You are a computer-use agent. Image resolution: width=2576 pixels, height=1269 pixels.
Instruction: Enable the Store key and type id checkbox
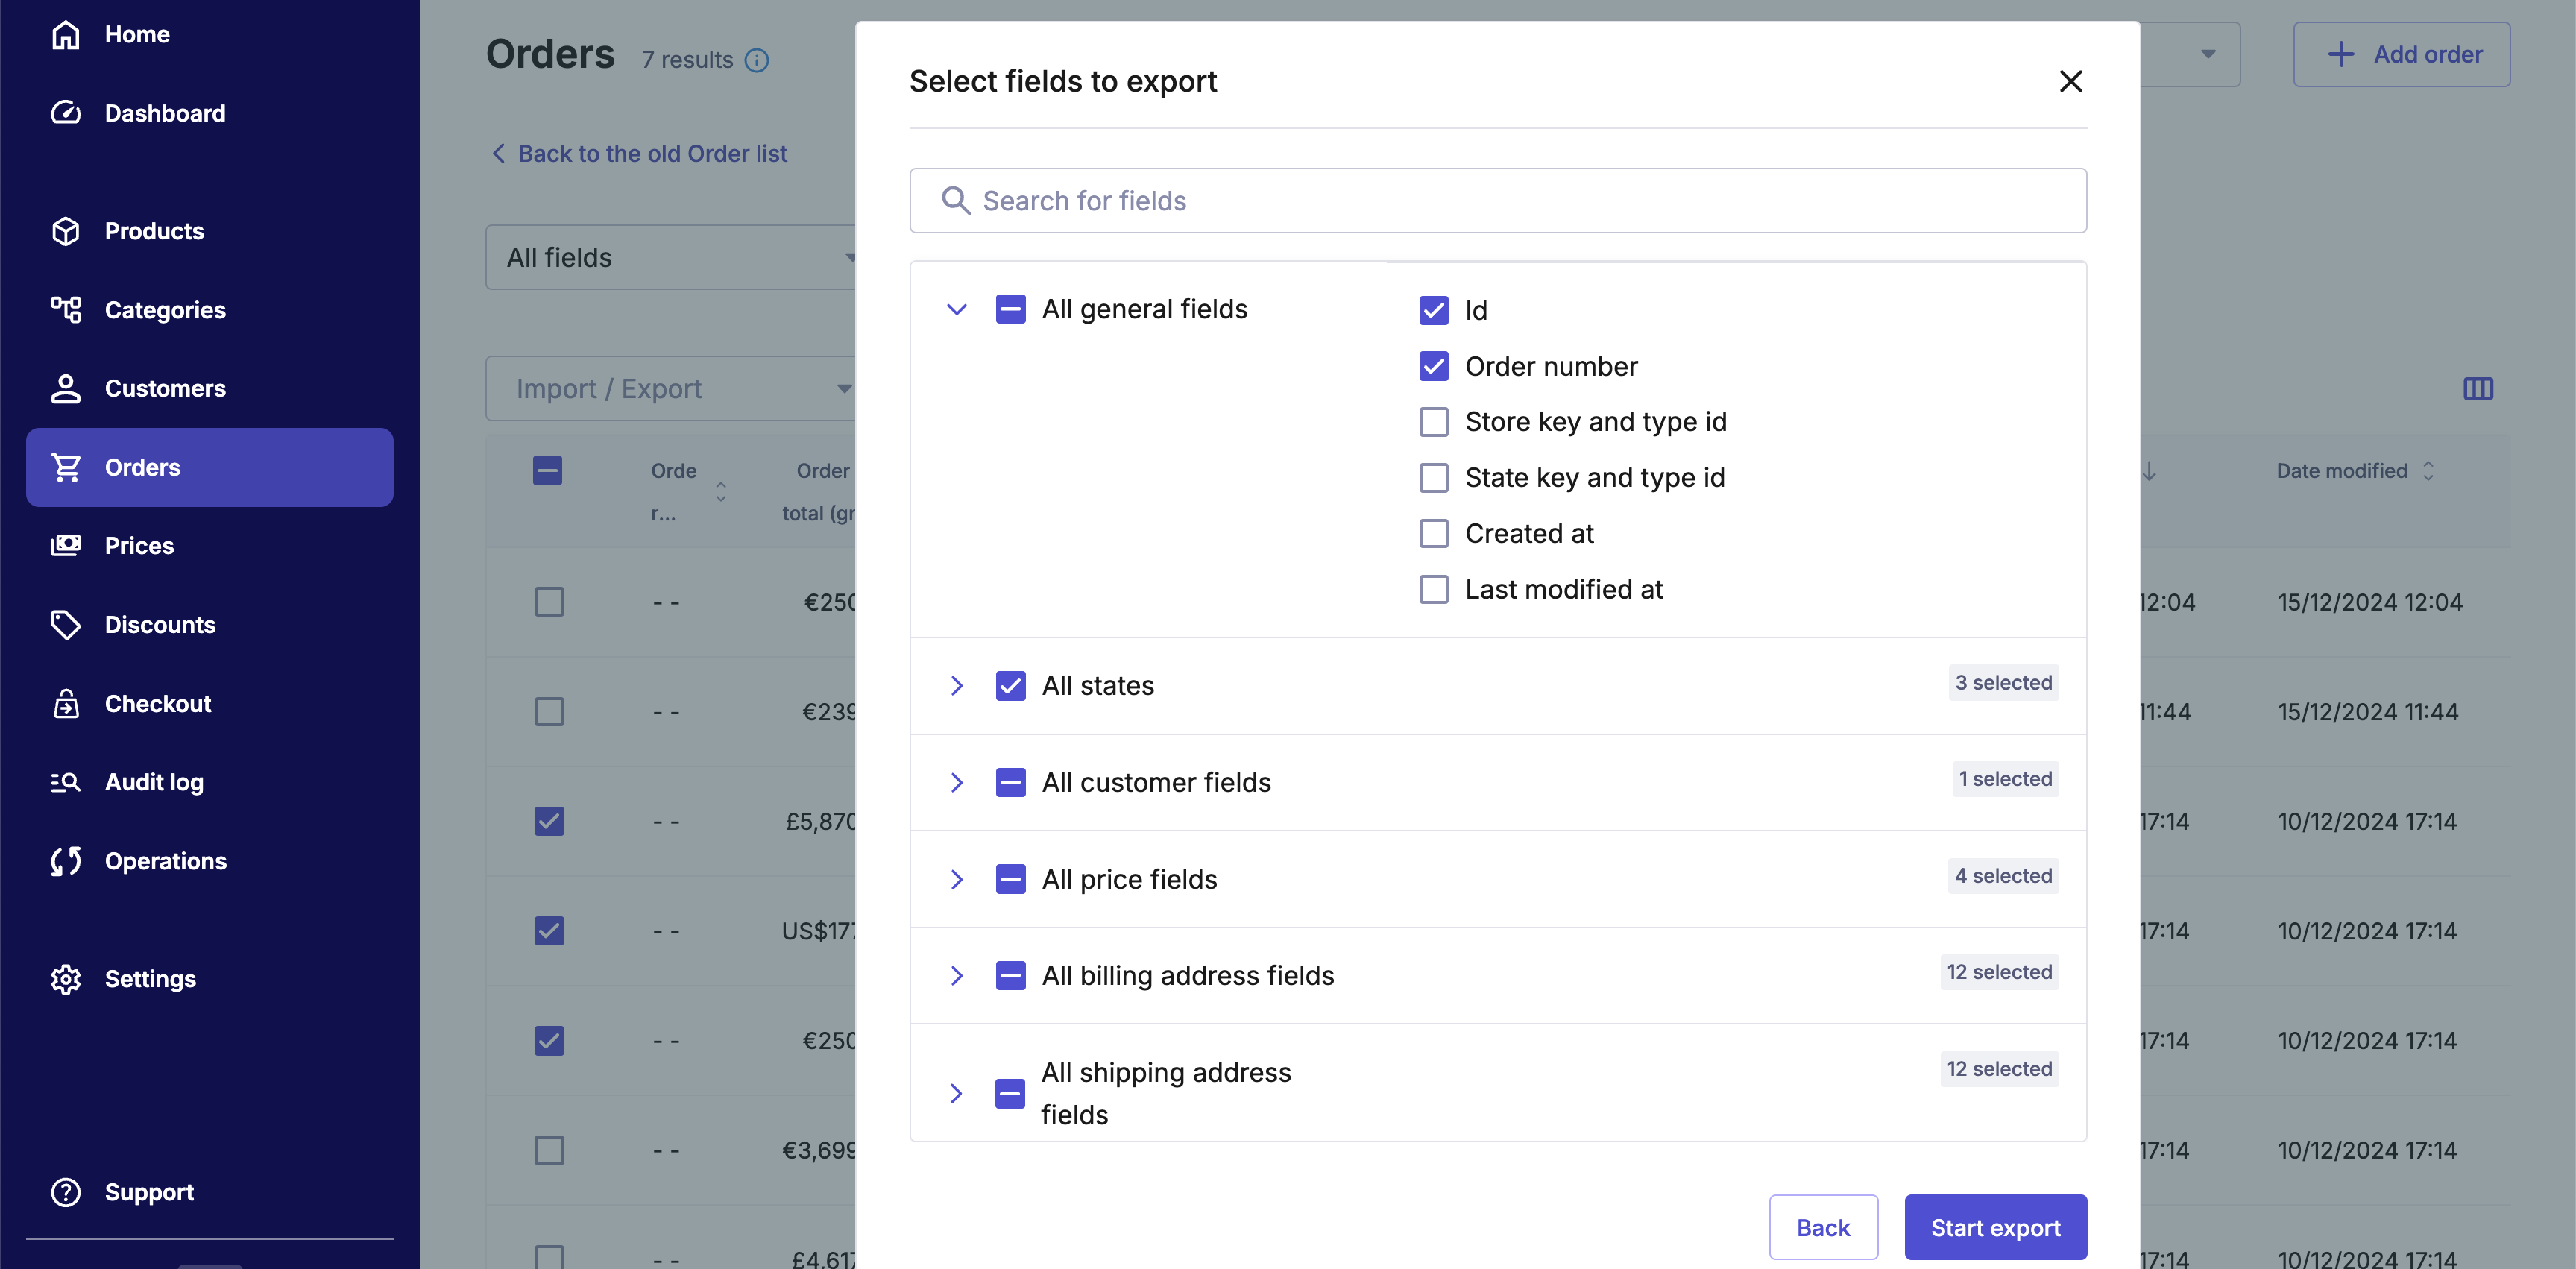(x=1433, y=422)
